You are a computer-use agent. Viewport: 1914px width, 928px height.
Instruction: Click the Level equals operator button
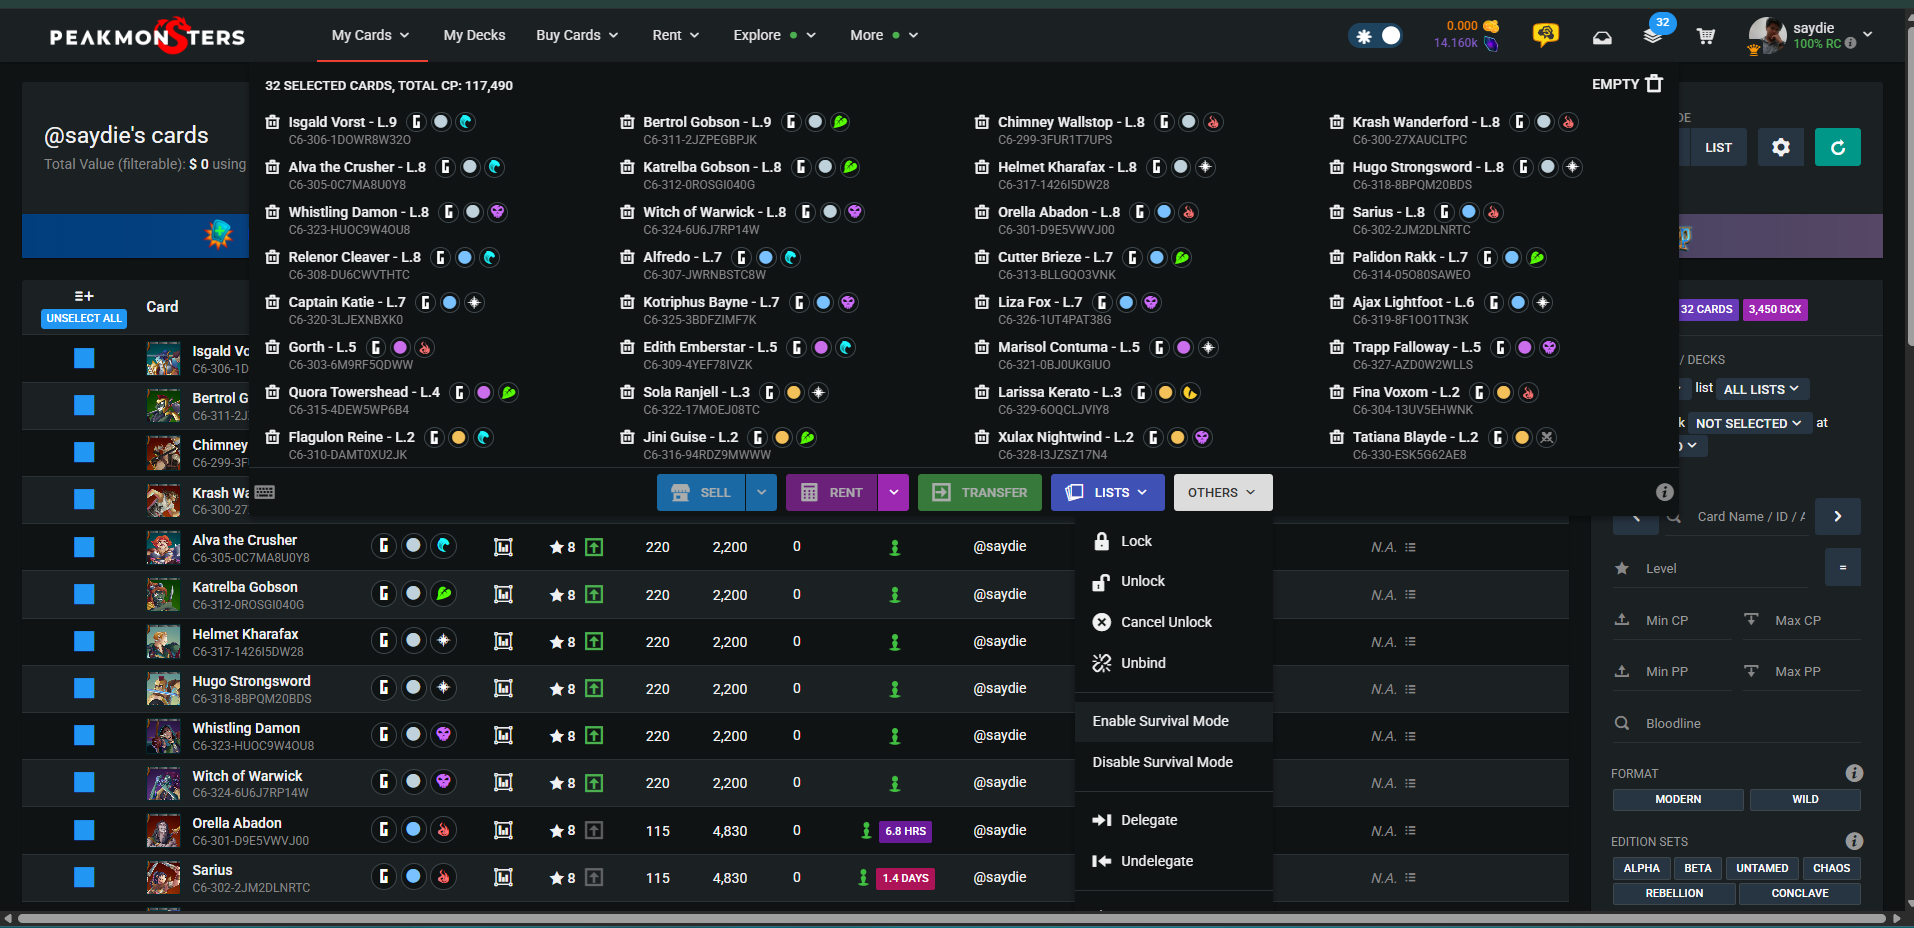pyautogui.click(x=1843, y=567)
